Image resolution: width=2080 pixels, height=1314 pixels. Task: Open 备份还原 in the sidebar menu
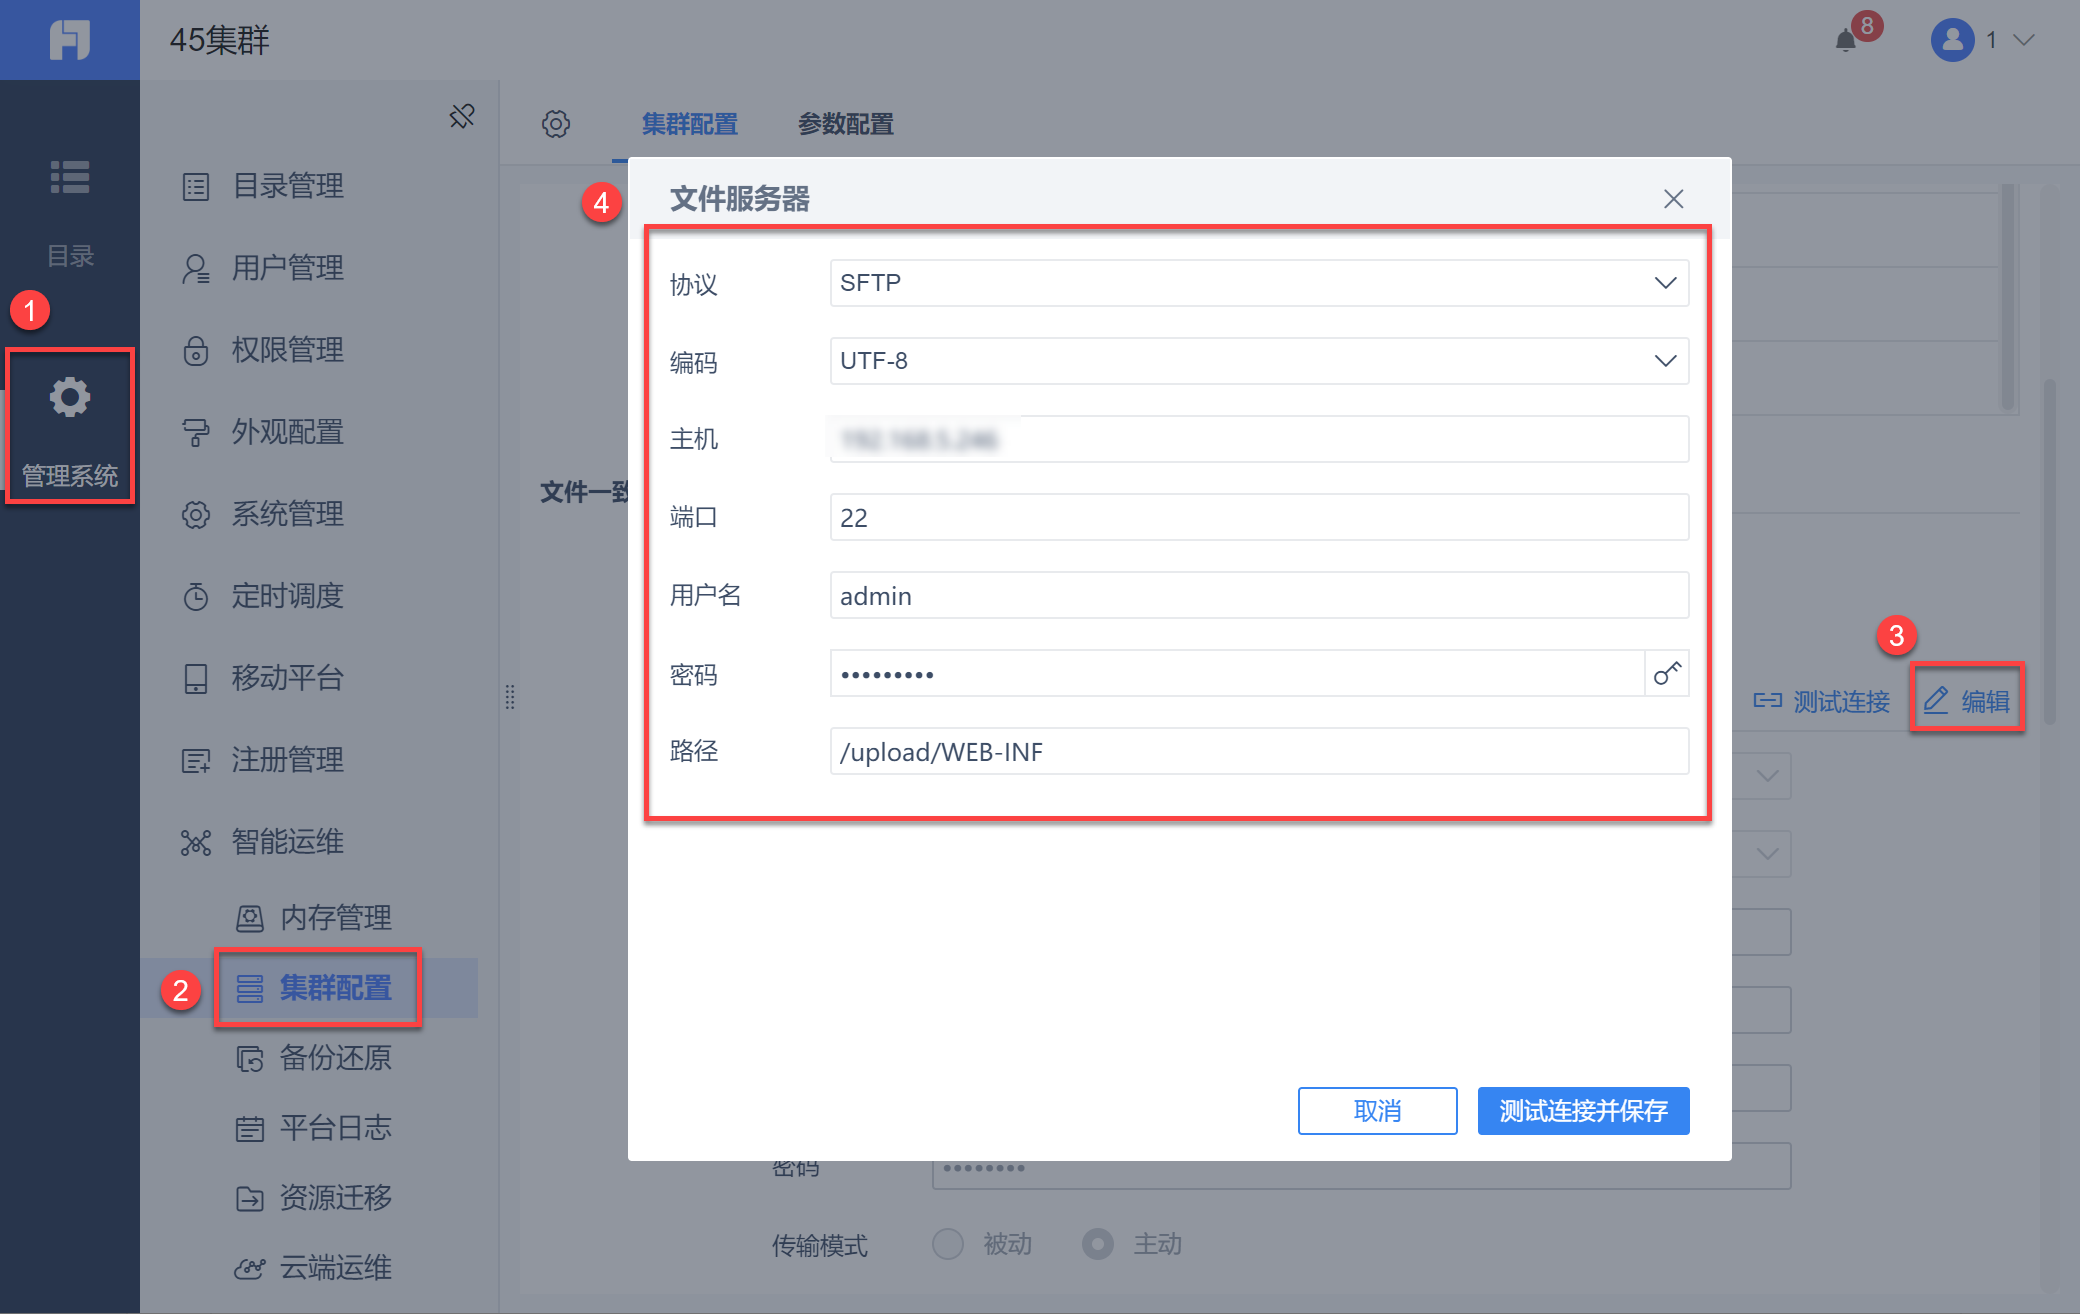[334, 1058]
